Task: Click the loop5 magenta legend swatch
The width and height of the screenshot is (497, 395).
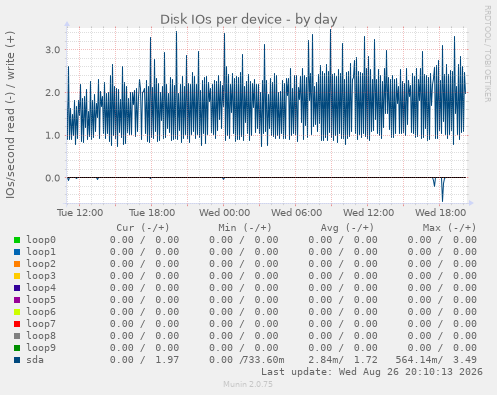Action: click(x=17, y=300)
